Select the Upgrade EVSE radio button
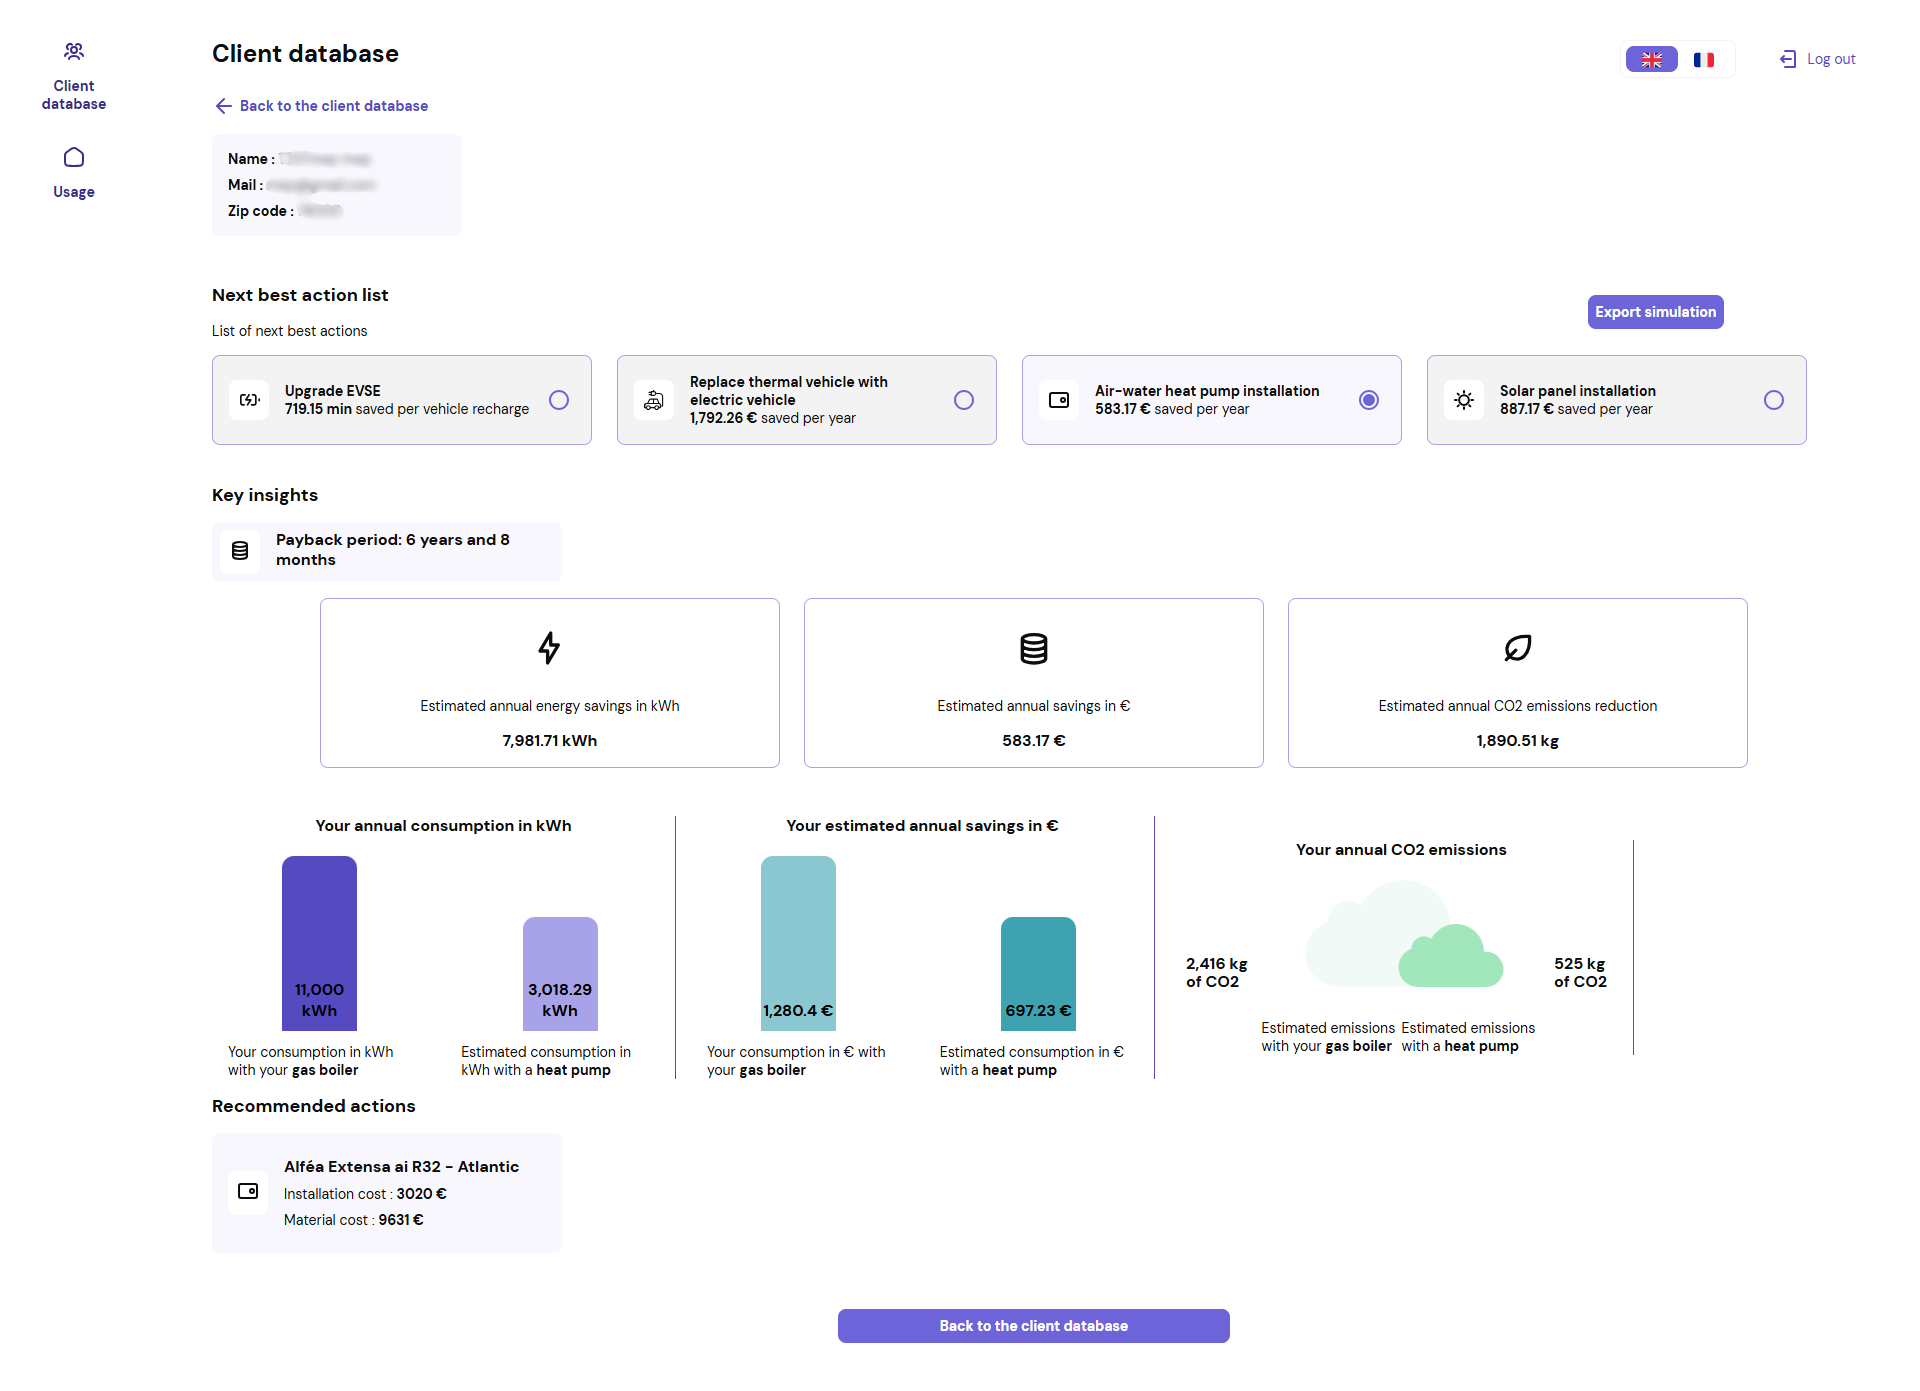The image size is (1920, 1391). click(x=559, y=400)
